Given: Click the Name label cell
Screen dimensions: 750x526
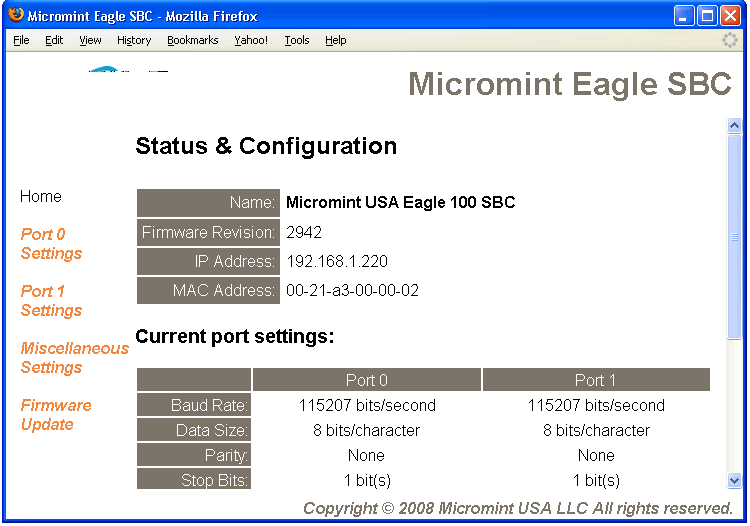Looking at the screenshot, I should (208, 203).
